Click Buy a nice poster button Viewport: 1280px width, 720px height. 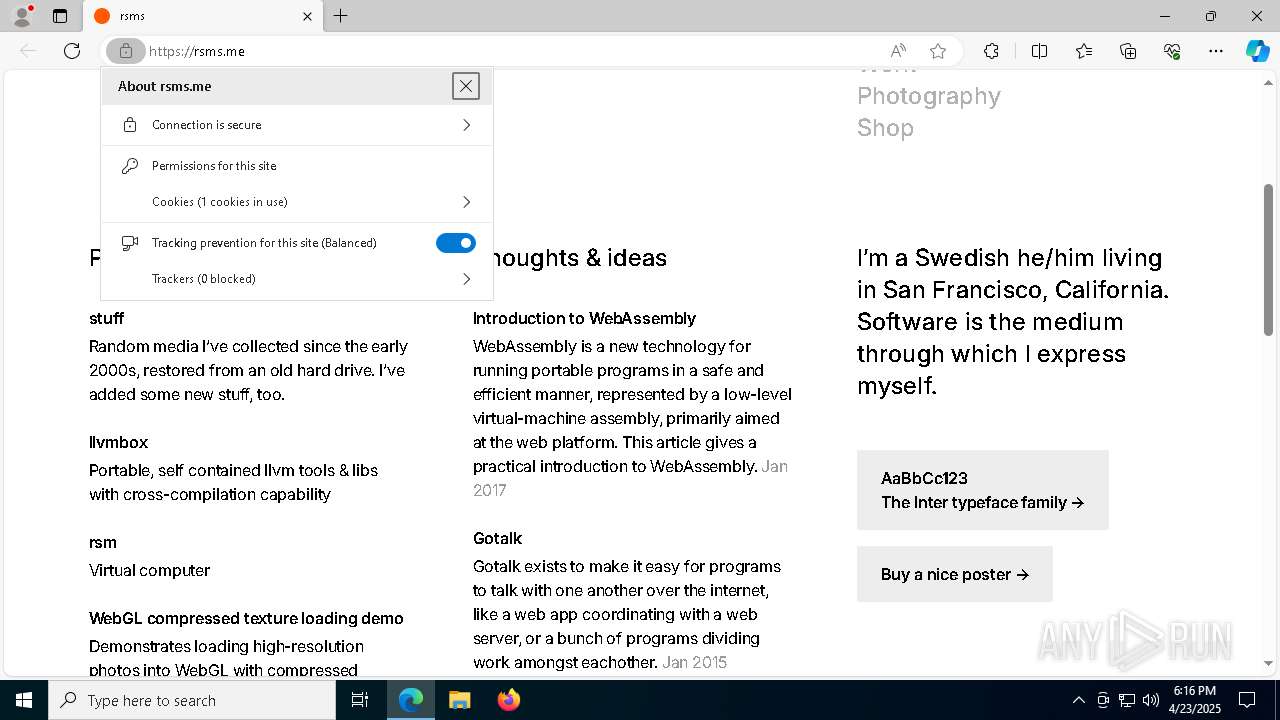[955, 574]
